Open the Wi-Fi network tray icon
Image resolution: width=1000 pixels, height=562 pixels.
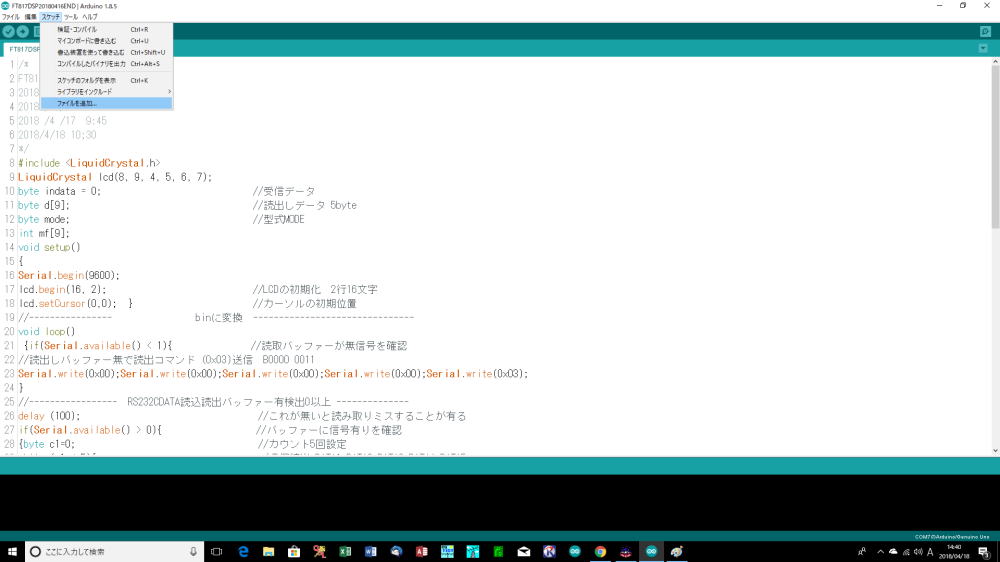[x=906, y=552]
